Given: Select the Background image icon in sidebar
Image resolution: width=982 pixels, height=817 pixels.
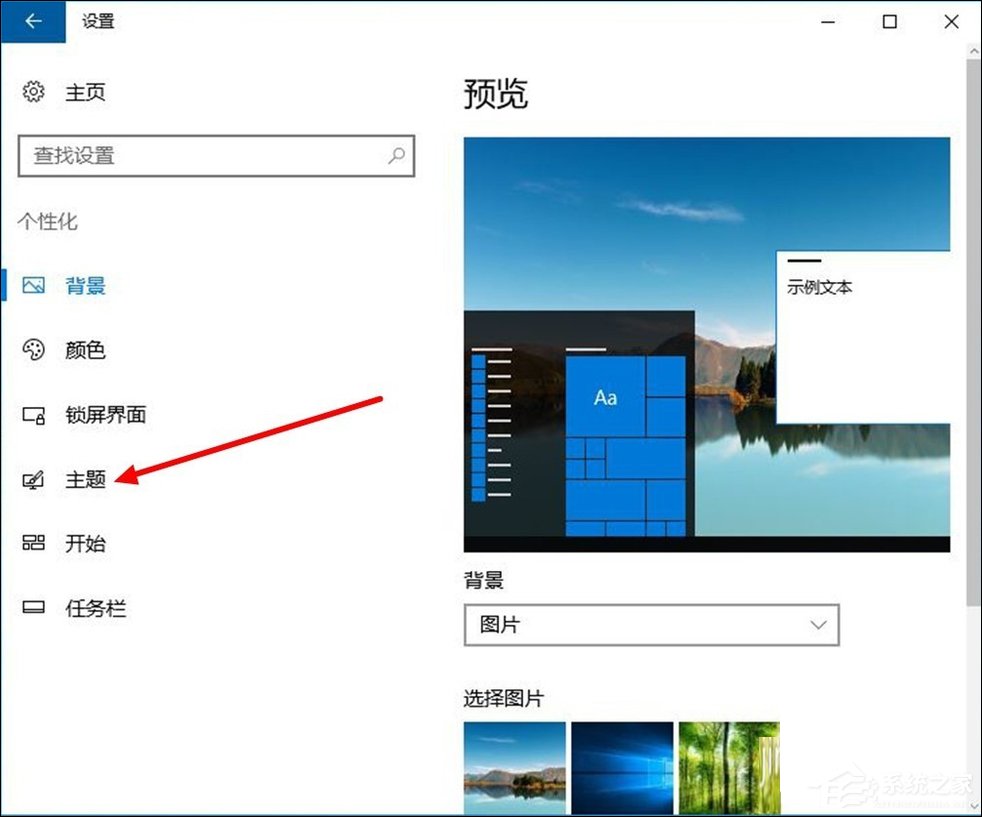Looking at the screenshot, I should point(35,286).
